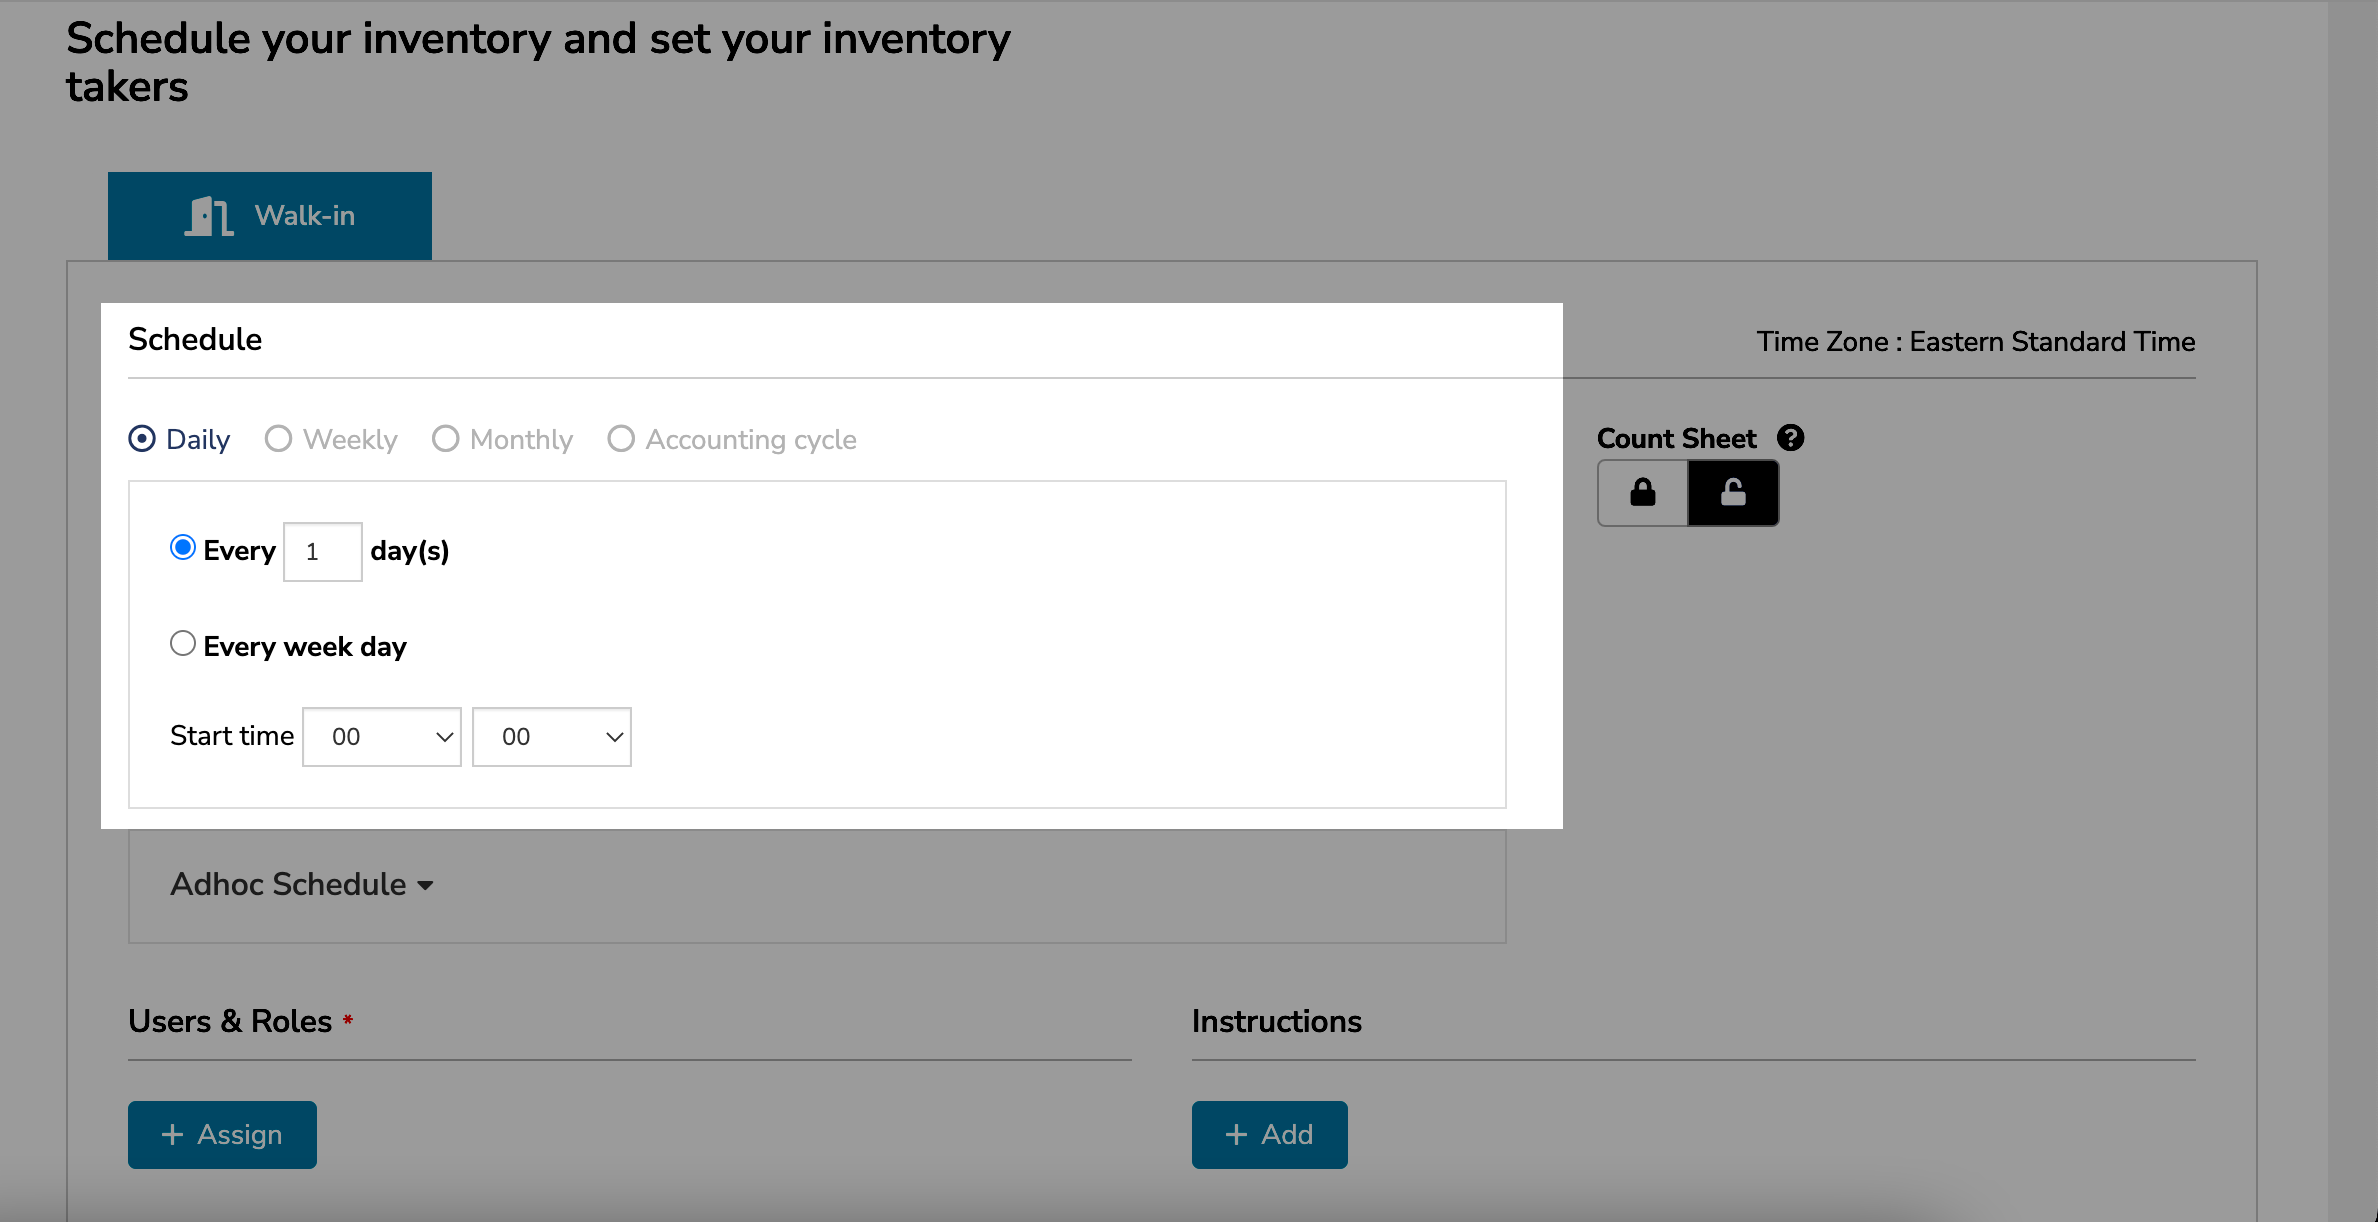Select the Daily schedule radio button
2378x1222 pixels.
[x=141, y=438]
